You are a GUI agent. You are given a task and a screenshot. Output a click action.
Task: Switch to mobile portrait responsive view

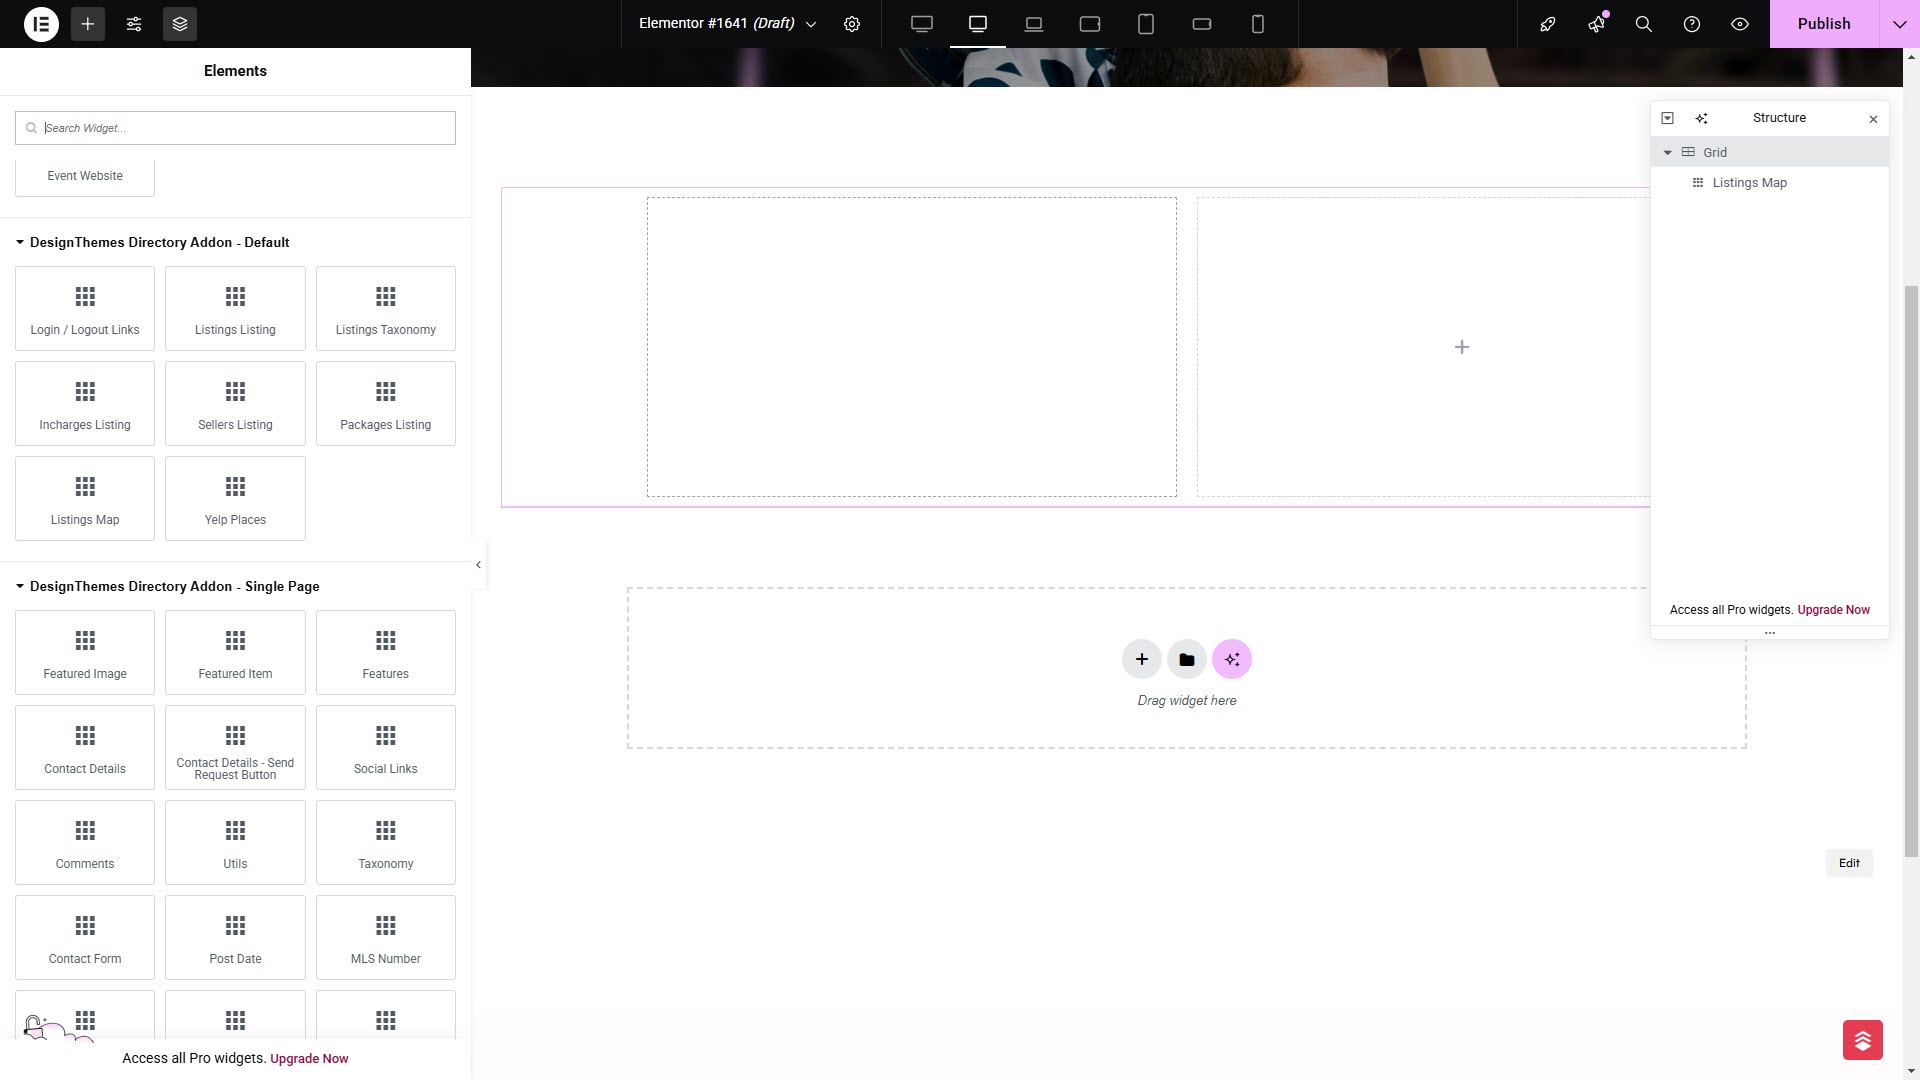click(x=1257, y=24)
